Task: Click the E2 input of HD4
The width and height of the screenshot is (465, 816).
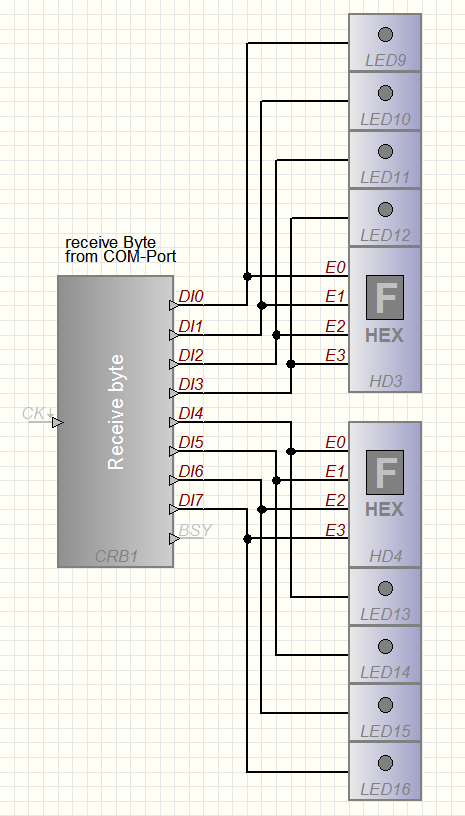Action: (335, 501)
